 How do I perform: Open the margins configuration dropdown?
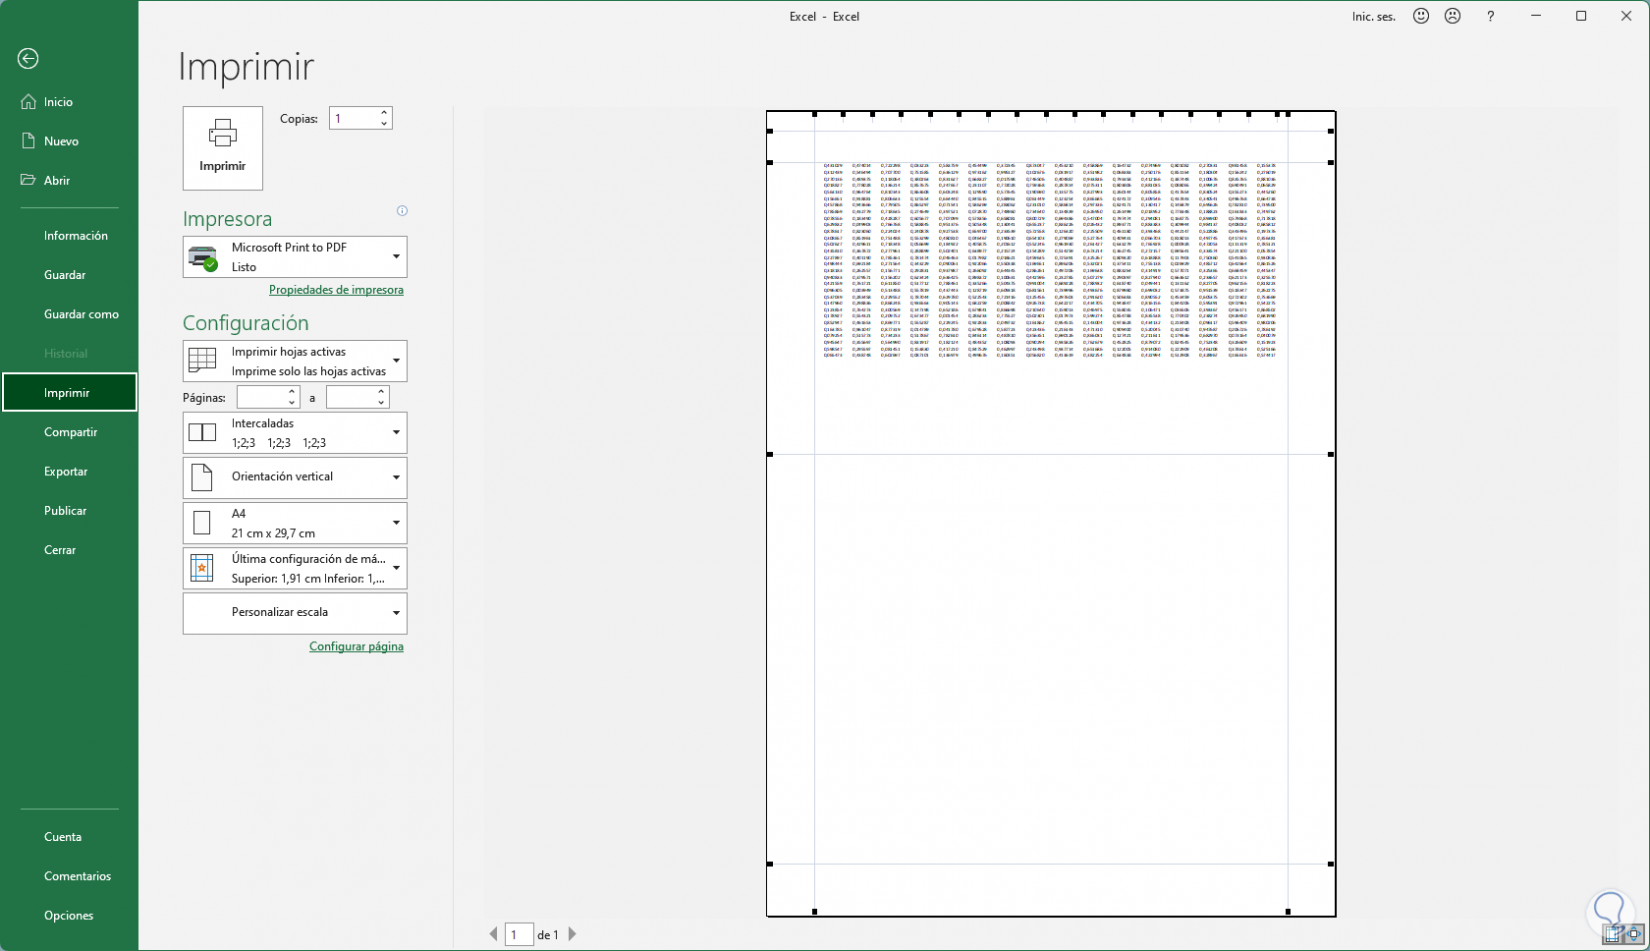(295, 568)
